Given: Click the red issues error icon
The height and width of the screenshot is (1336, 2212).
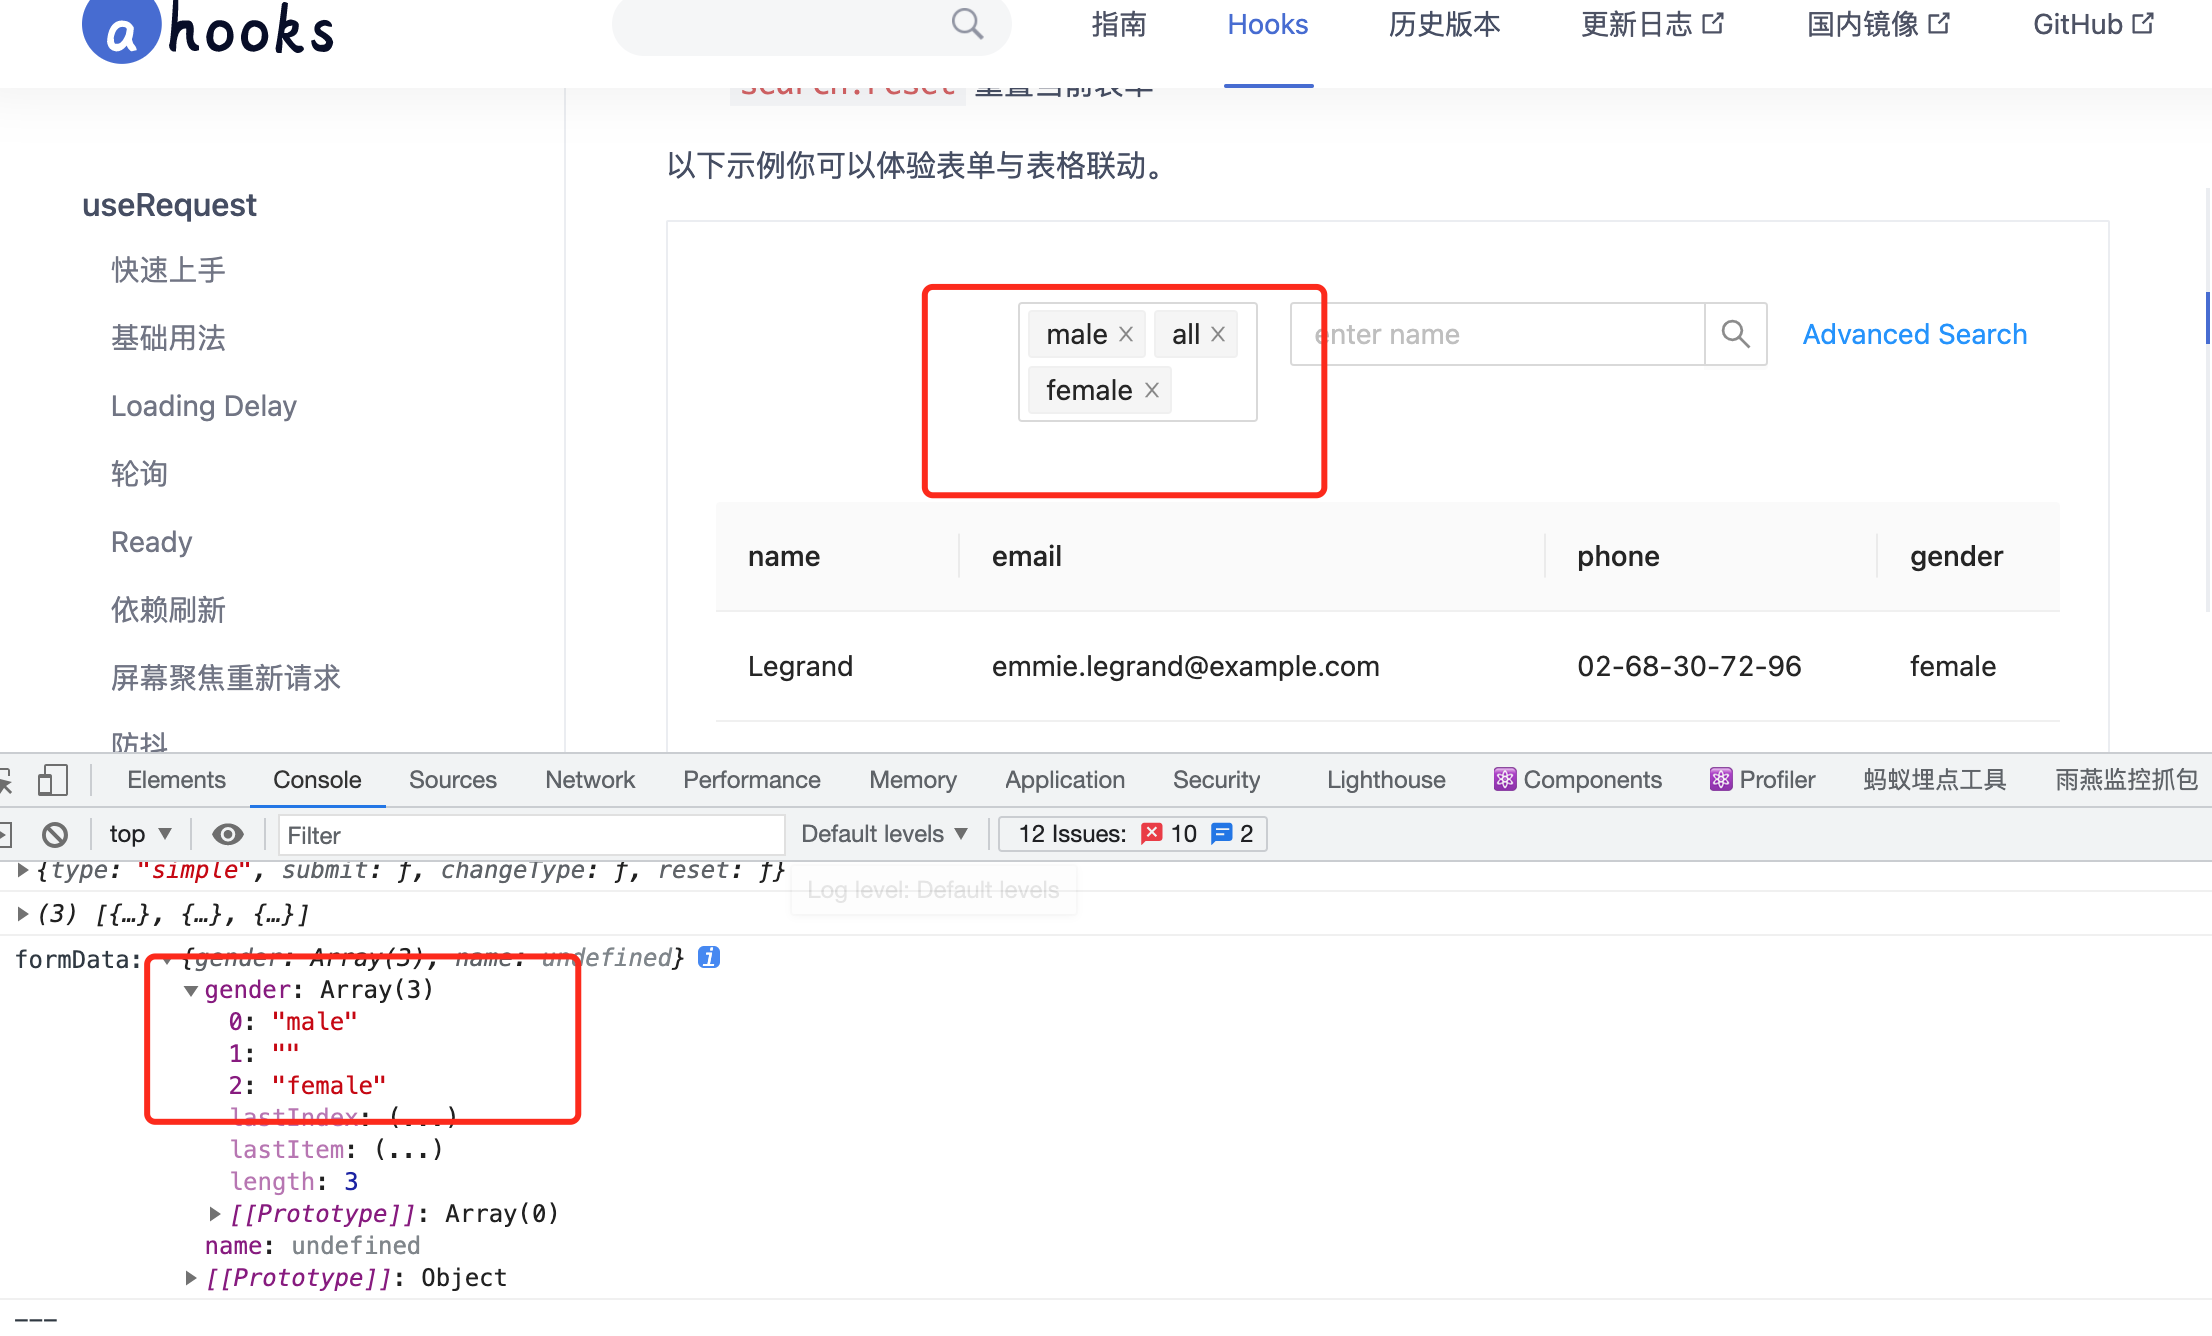Looking at the screenshot, I should click(x=1151, y=833).
